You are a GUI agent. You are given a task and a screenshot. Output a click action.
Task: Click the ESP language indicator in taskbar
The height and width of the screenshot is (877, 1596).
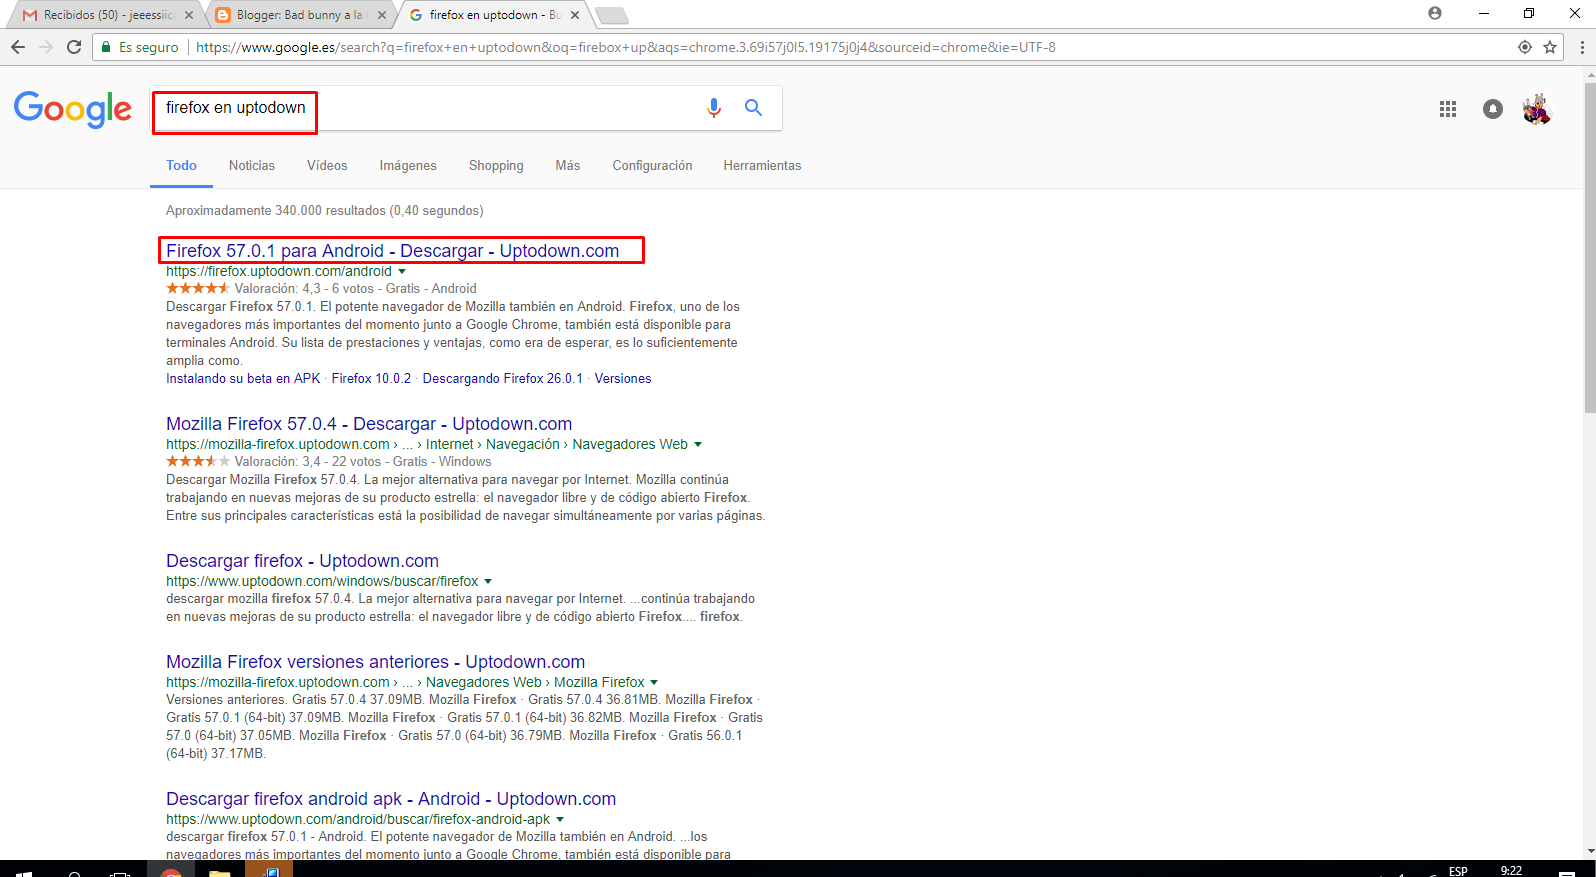(x=1459, y=871)
